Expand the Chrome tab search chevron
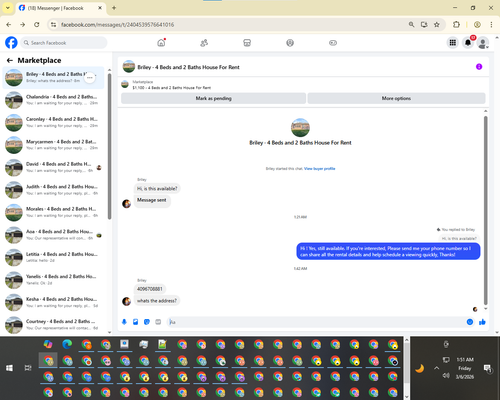 8,8
